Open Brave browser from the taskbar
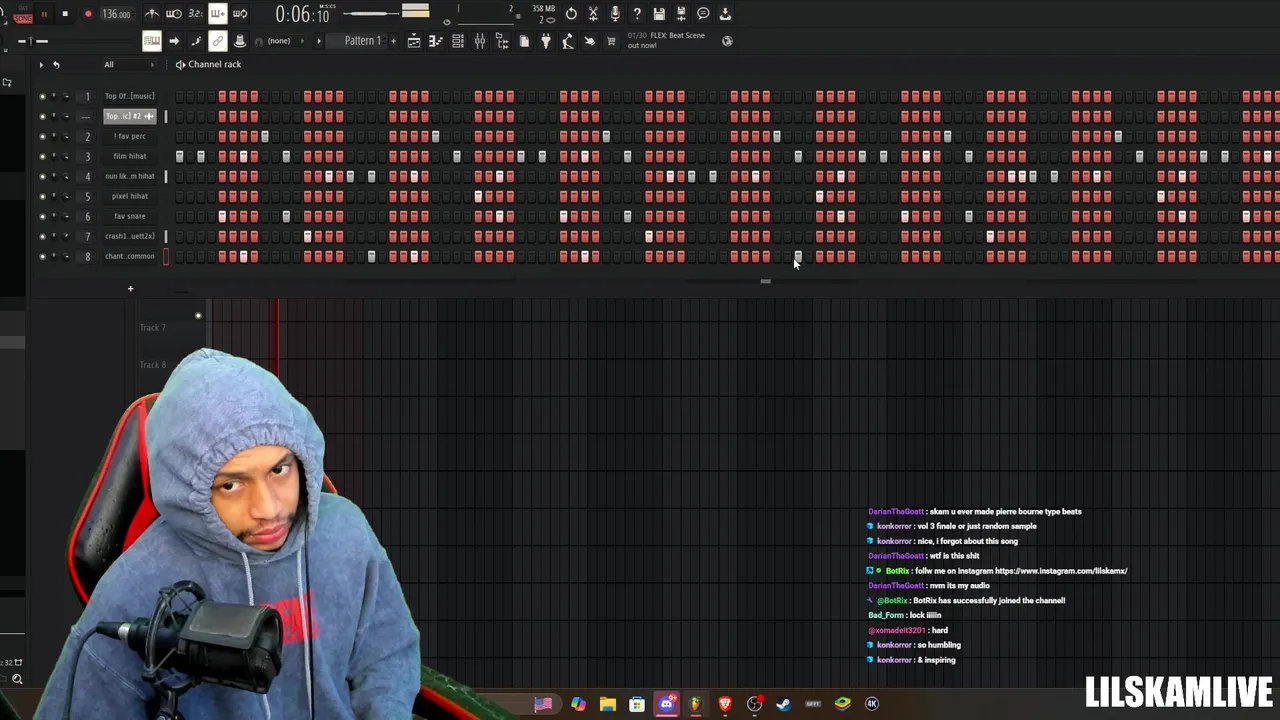The image size is (1280, 720). point(725,703)
